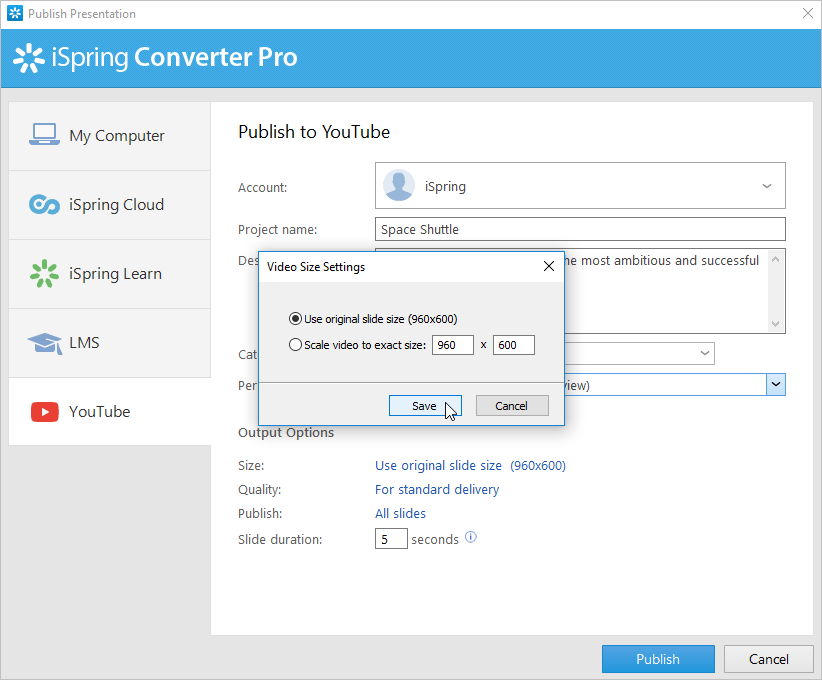This screenshot has width=822, height=680.
Task: Click the LMS graduation cap icon
Action: coord(45,343)
